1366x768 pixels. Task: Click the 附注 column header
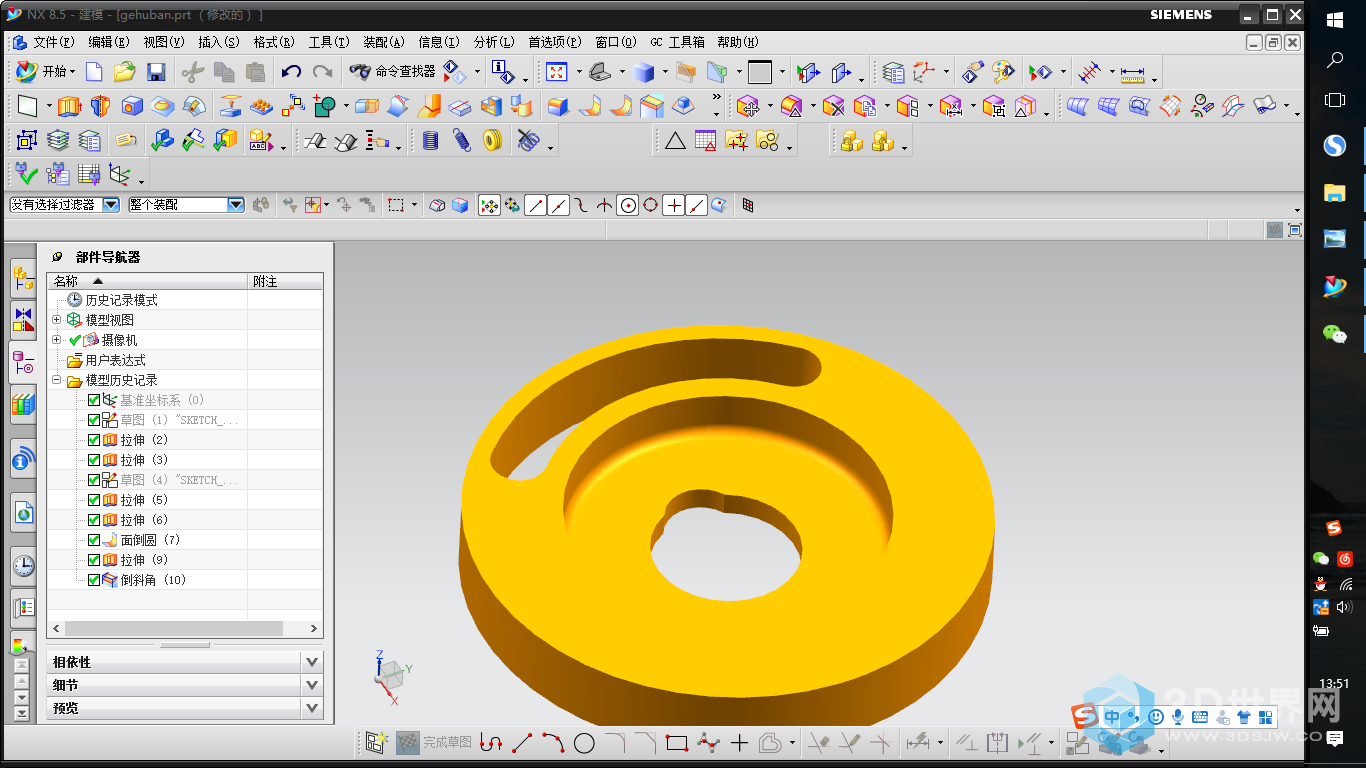[x=285, y=282]
